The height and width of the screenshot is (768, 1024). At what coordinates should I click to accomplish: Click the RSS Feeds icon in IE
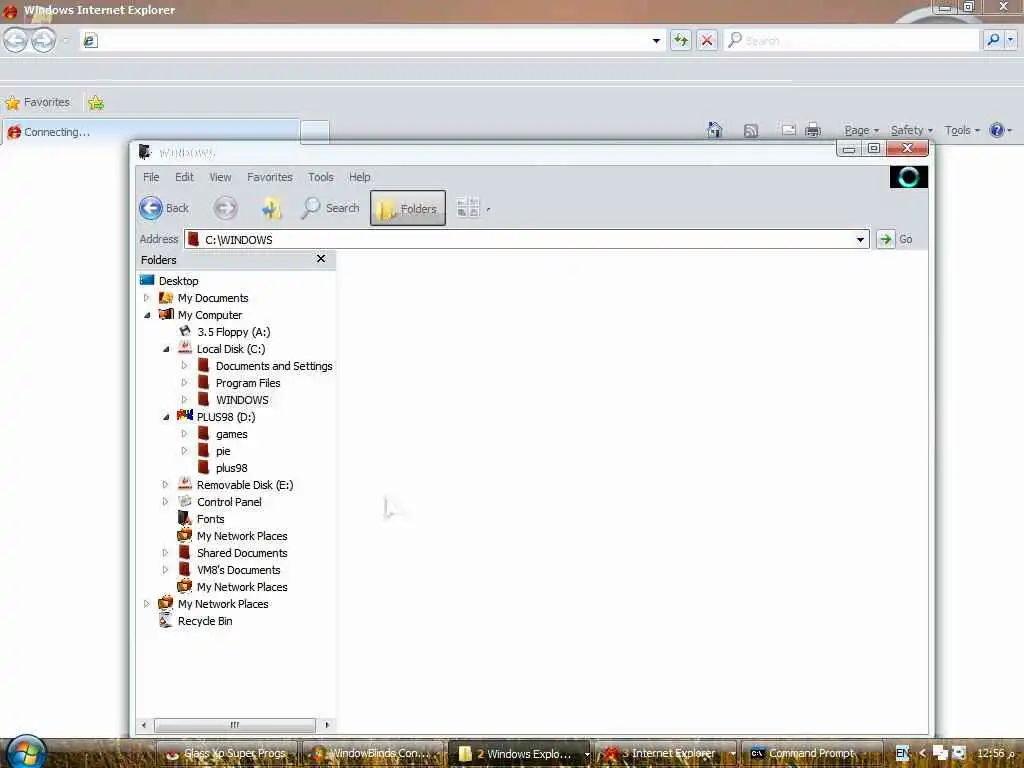(x=751, y=131)
